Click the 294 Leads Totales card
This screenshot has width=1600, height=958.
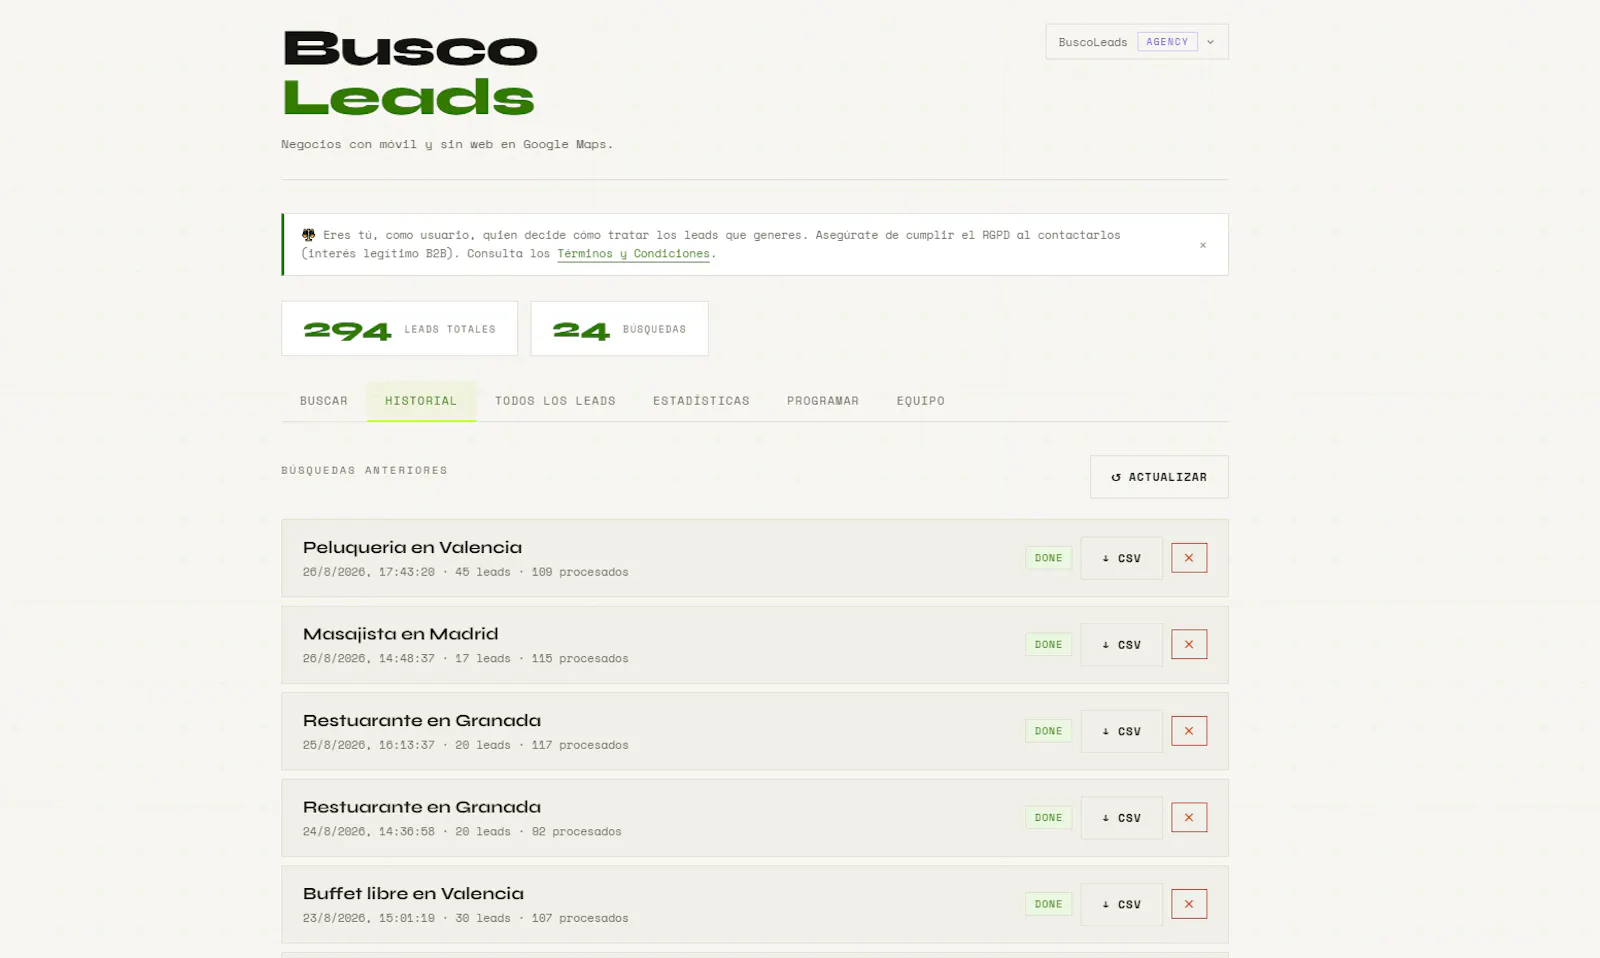pyautogui.click(x=399, y=329)
